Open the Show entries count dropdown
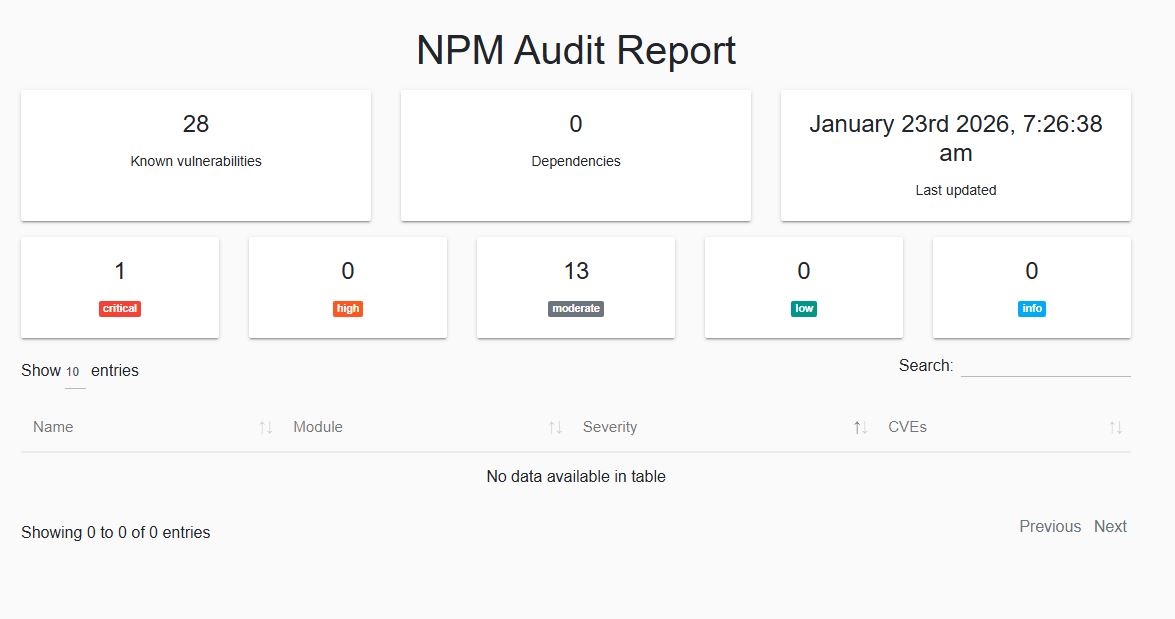 click(x=75, y=372)
